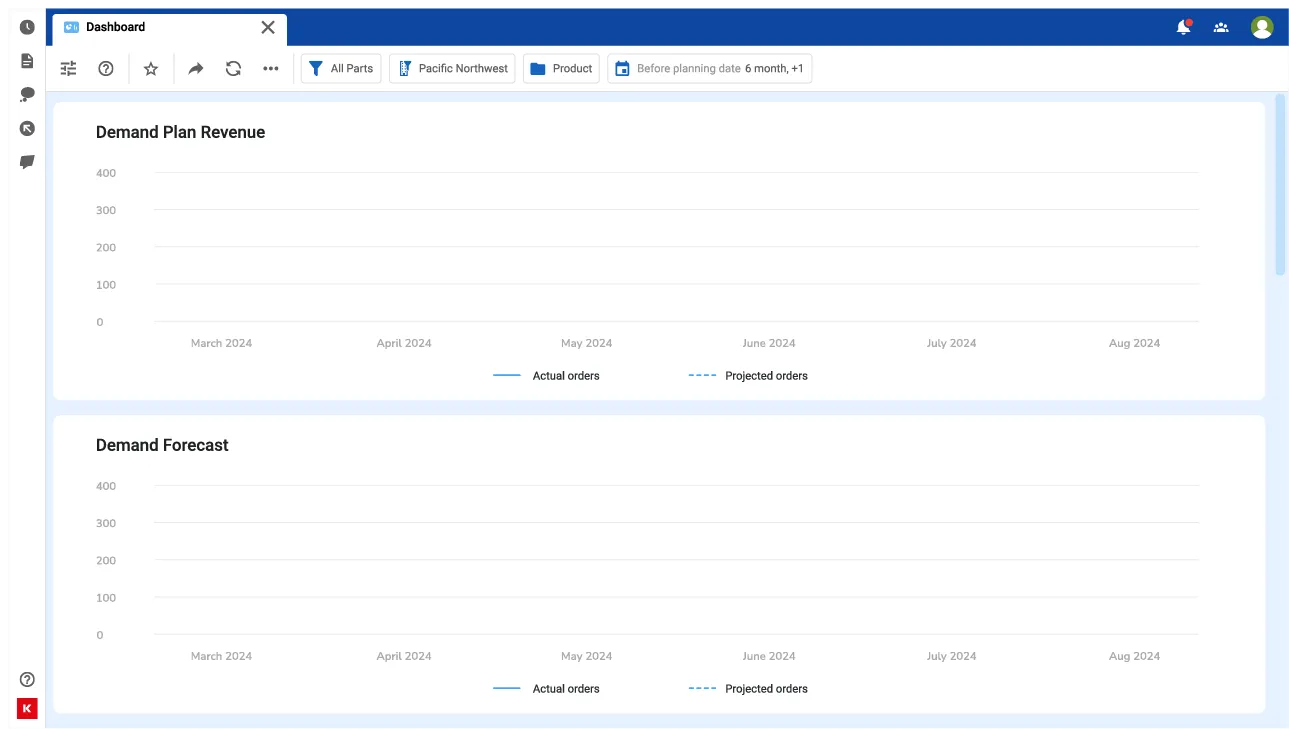The height and width of the screenshot is (738, 1298).
Task: Click June 2024 label in Demand Plan Revenue
Action: (x=769, y=343)
